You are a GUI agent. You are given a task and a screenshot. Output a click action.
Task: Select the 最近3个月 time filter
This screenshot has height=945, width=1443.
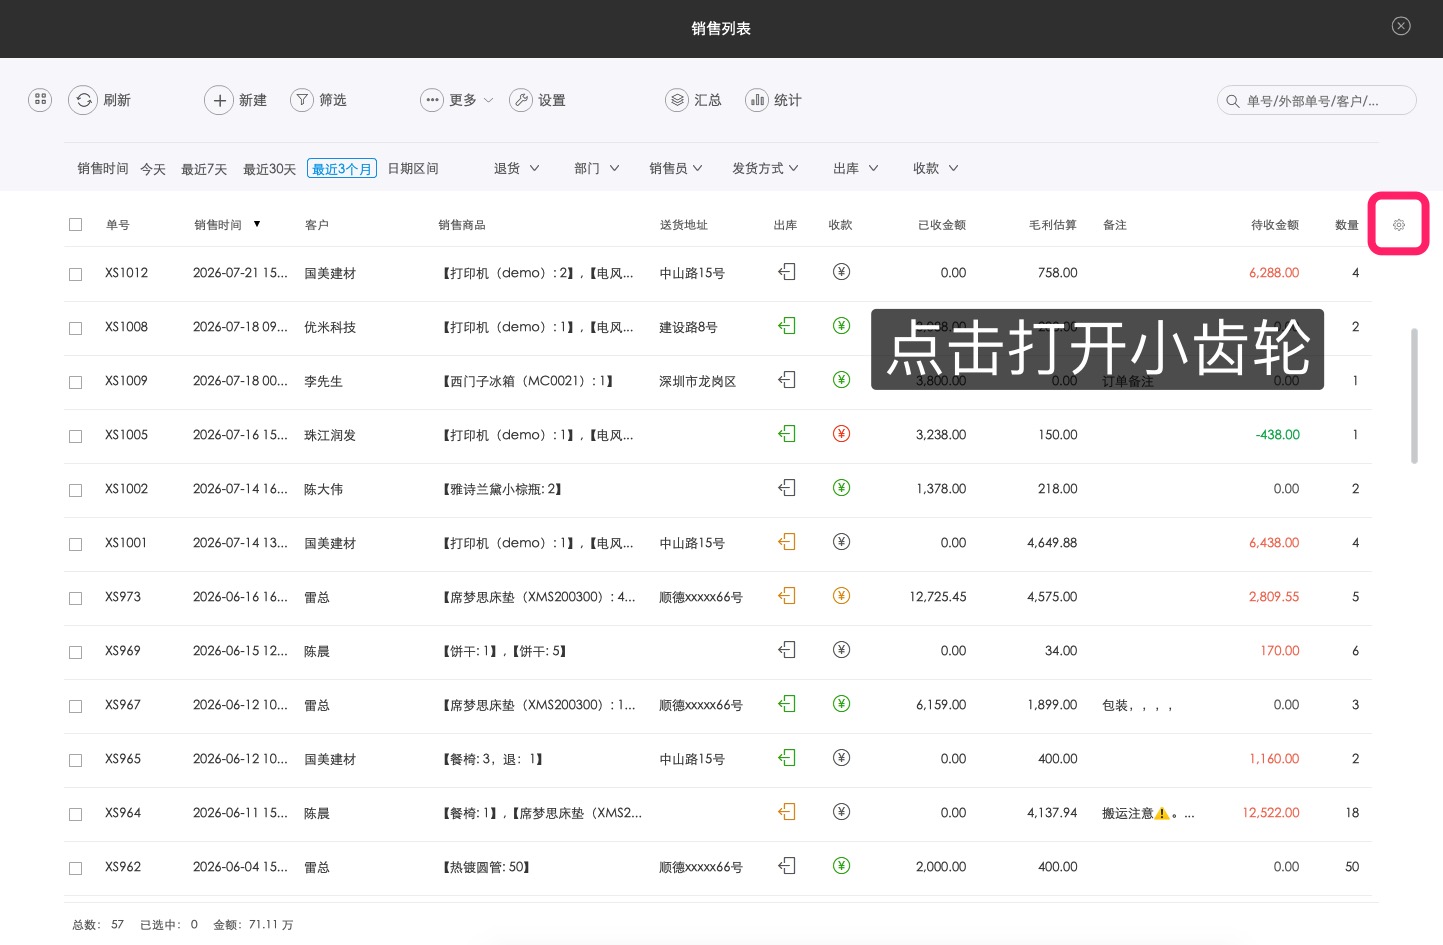pos(342,169)
